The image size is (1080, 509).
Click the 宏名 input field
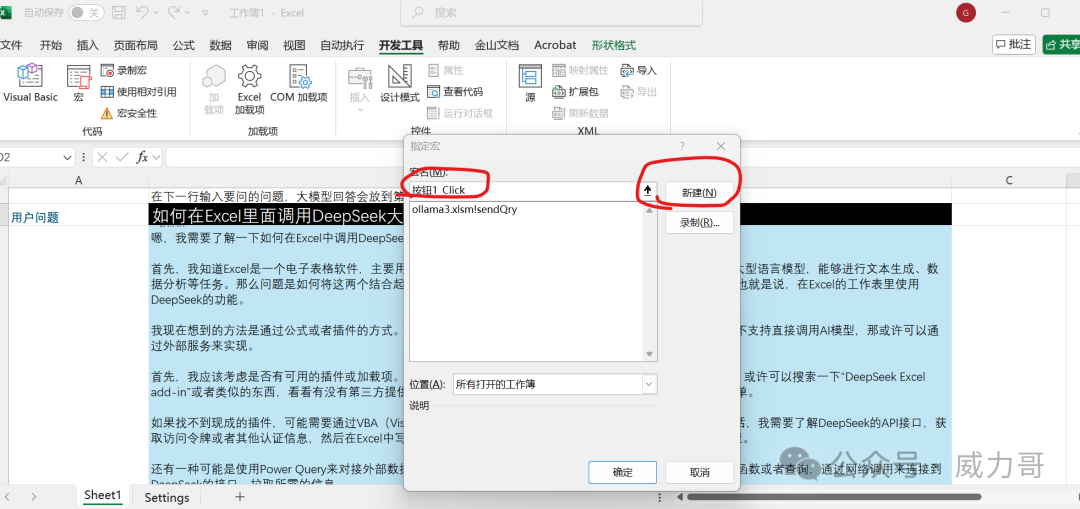[523, 191]
